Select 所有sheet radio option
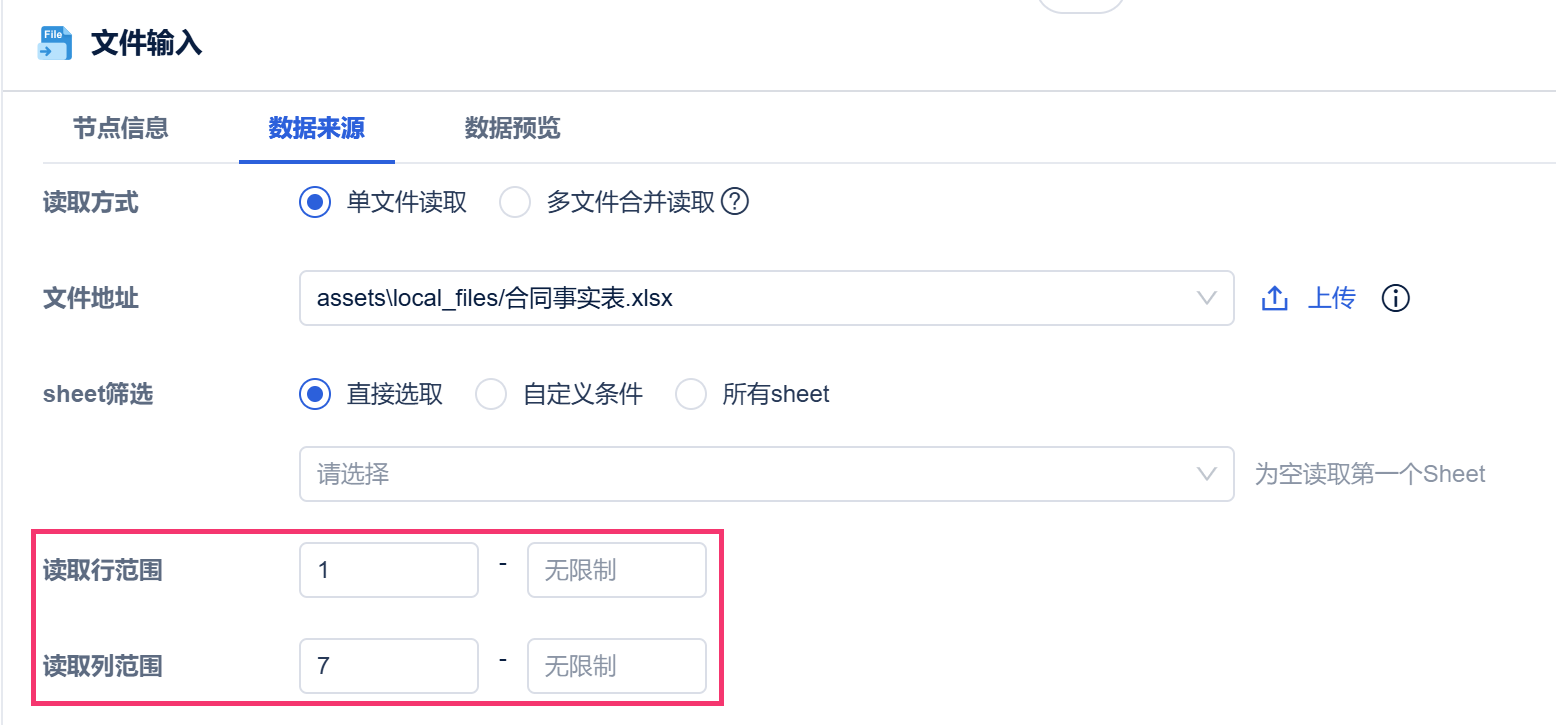Viewport: 1556px width, 725px height. pos(691,395)
